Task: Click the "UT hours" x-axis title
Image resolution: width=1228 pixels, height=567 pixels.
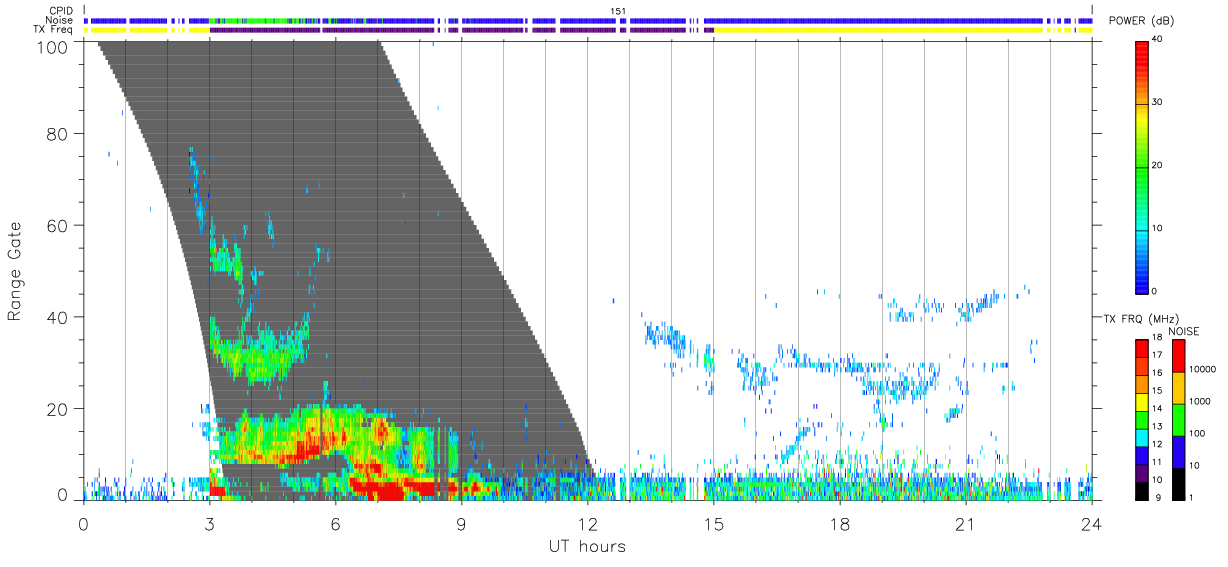Action: (x=587, y=547)
